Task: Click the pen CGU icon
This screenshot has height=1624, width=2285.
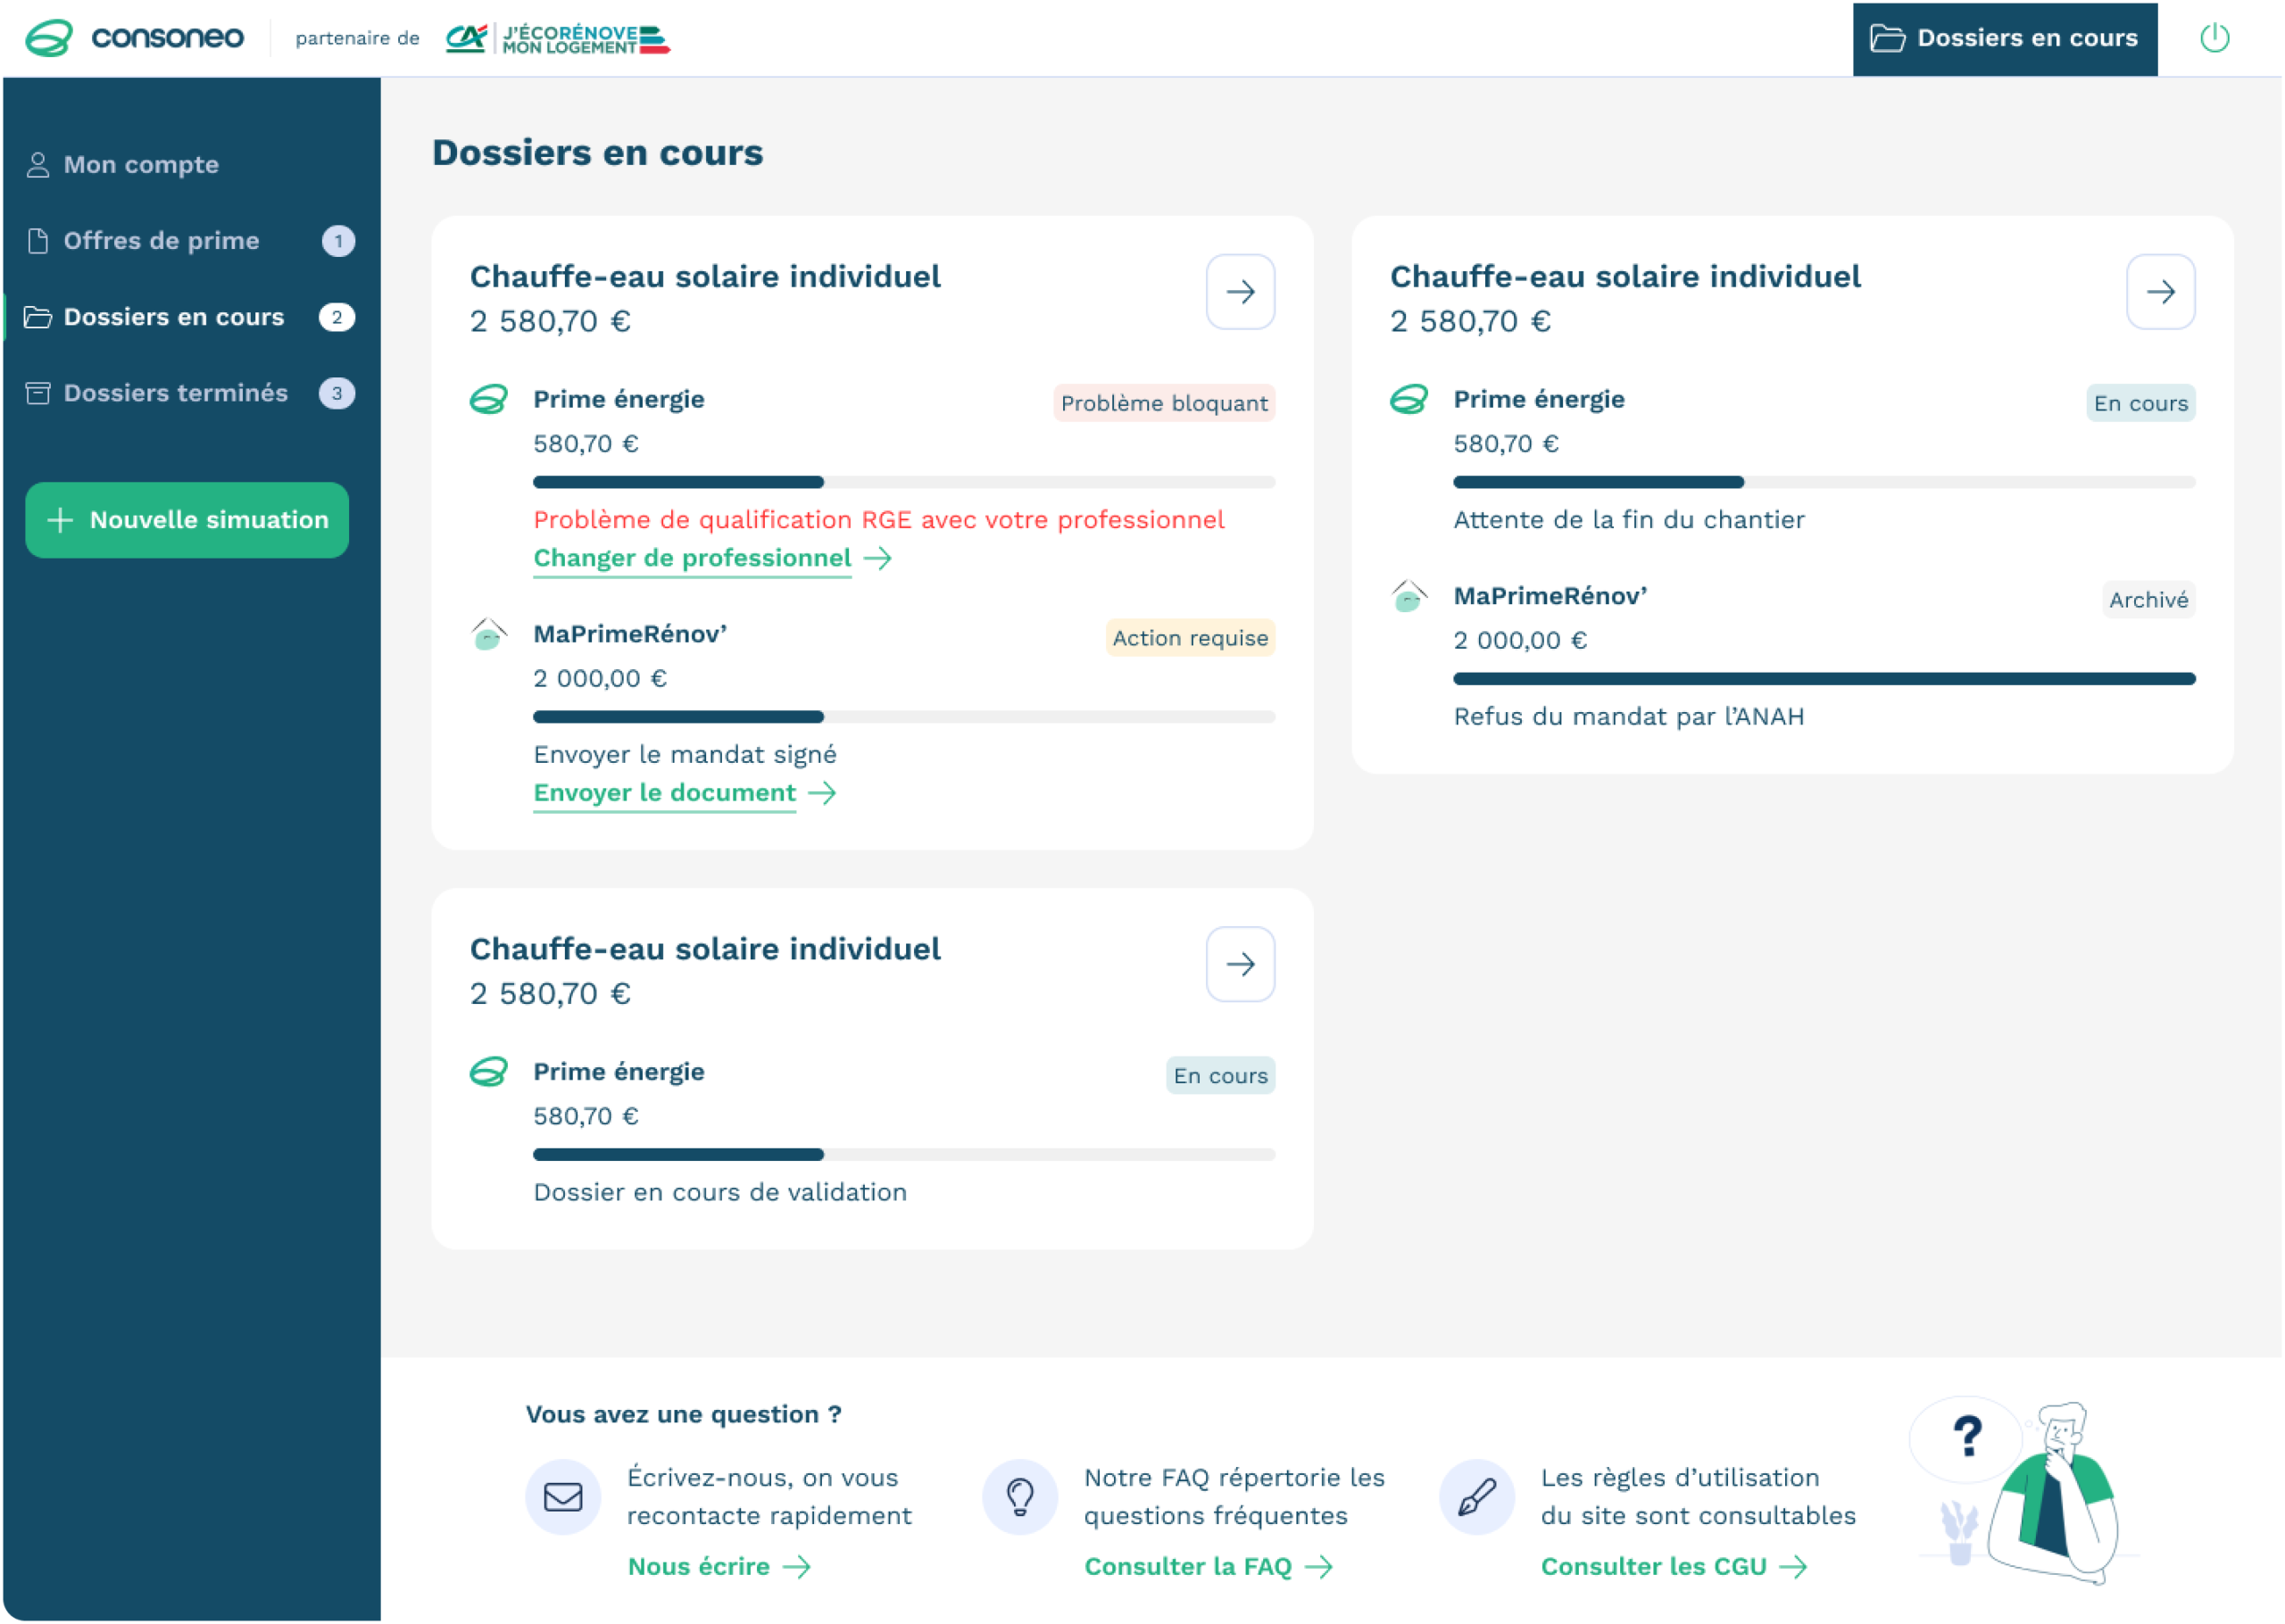Action: 1476,1497
